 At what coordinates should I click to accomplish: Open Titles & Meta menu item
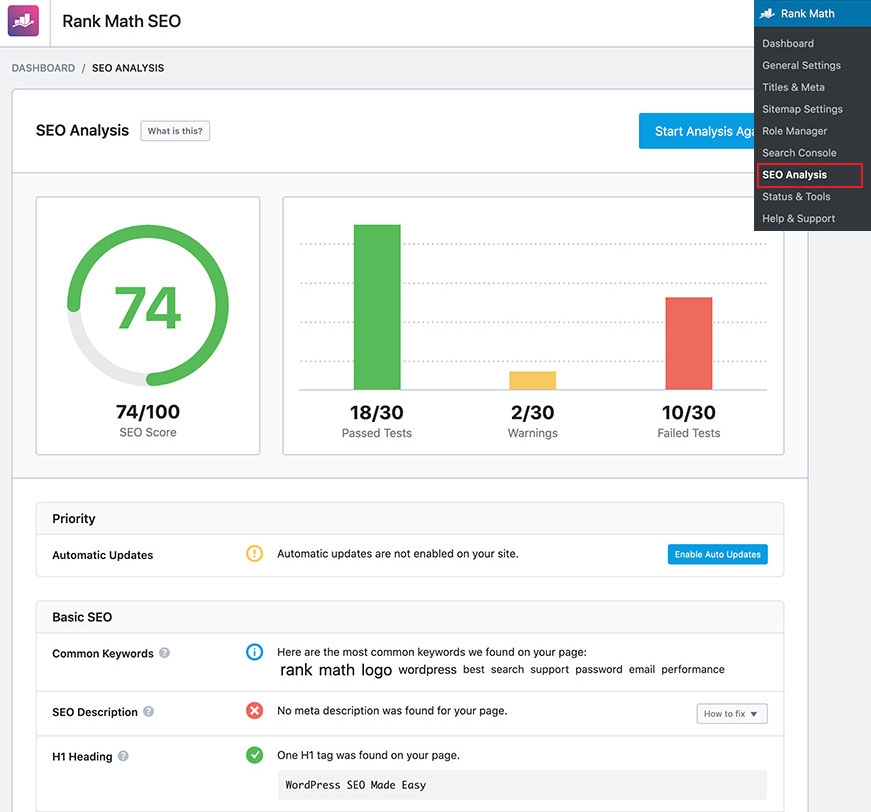coord(793,87)
